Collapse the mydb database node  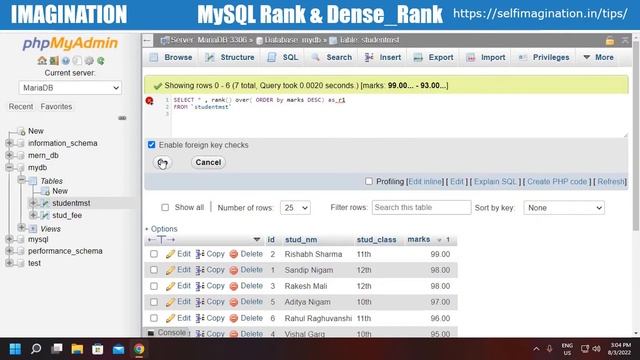[x=9, y=168]
